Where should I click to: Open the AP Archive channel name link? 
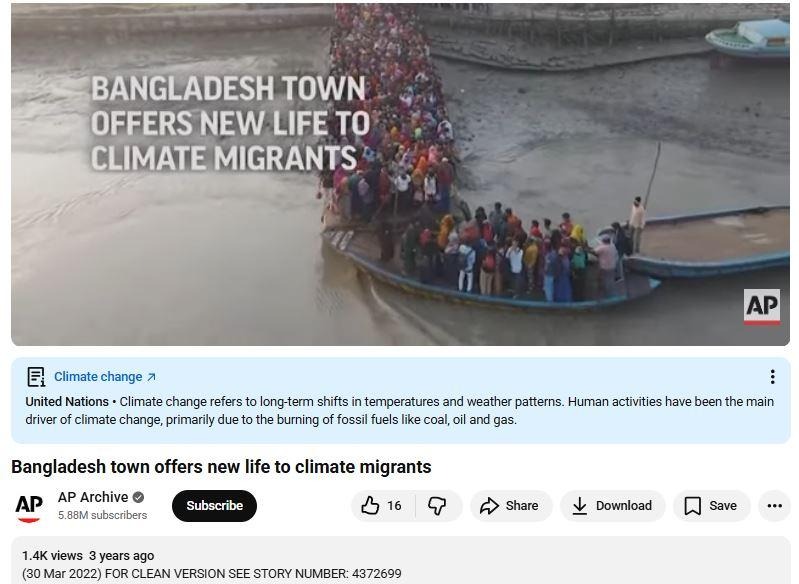pos(93,497)
